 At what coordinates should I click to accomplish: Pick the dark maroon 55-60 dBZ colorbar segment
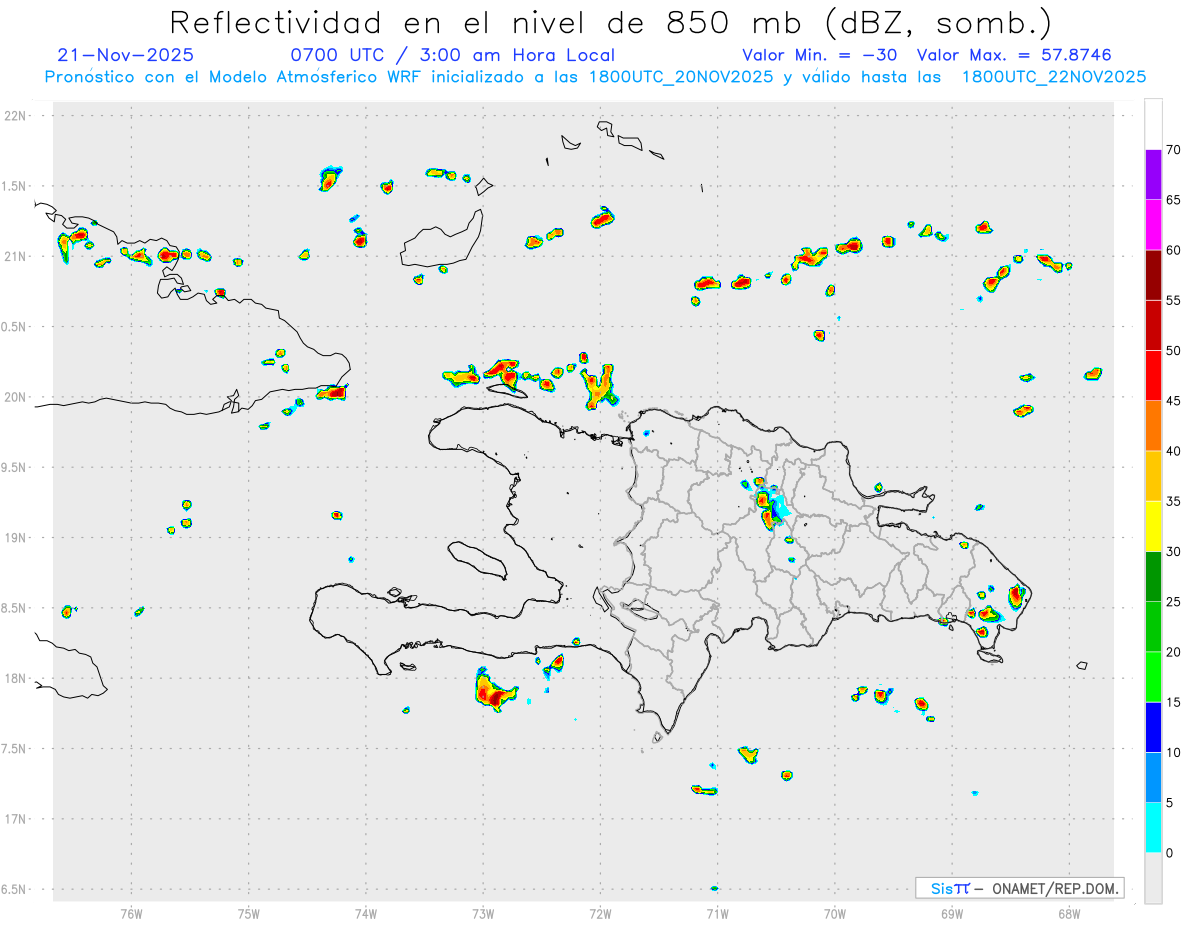tap(1154, 275)
